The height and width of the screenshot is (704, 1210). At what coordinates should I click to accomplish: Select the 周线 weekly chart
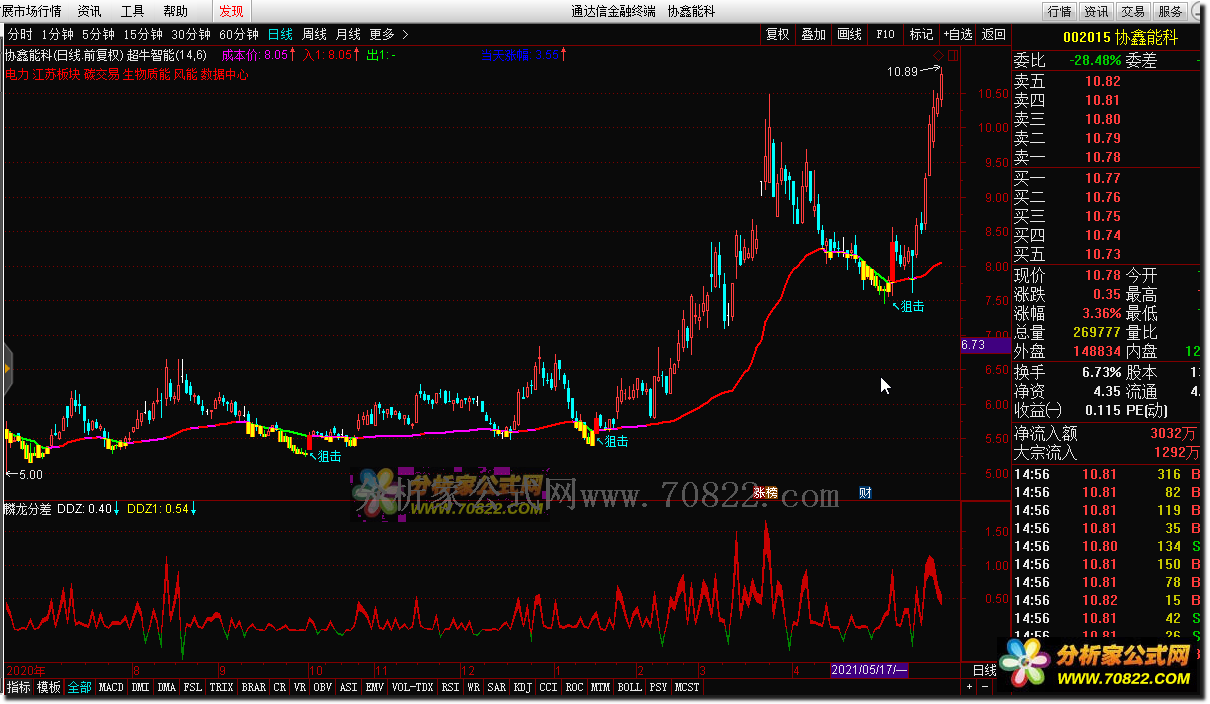(314, 34)
